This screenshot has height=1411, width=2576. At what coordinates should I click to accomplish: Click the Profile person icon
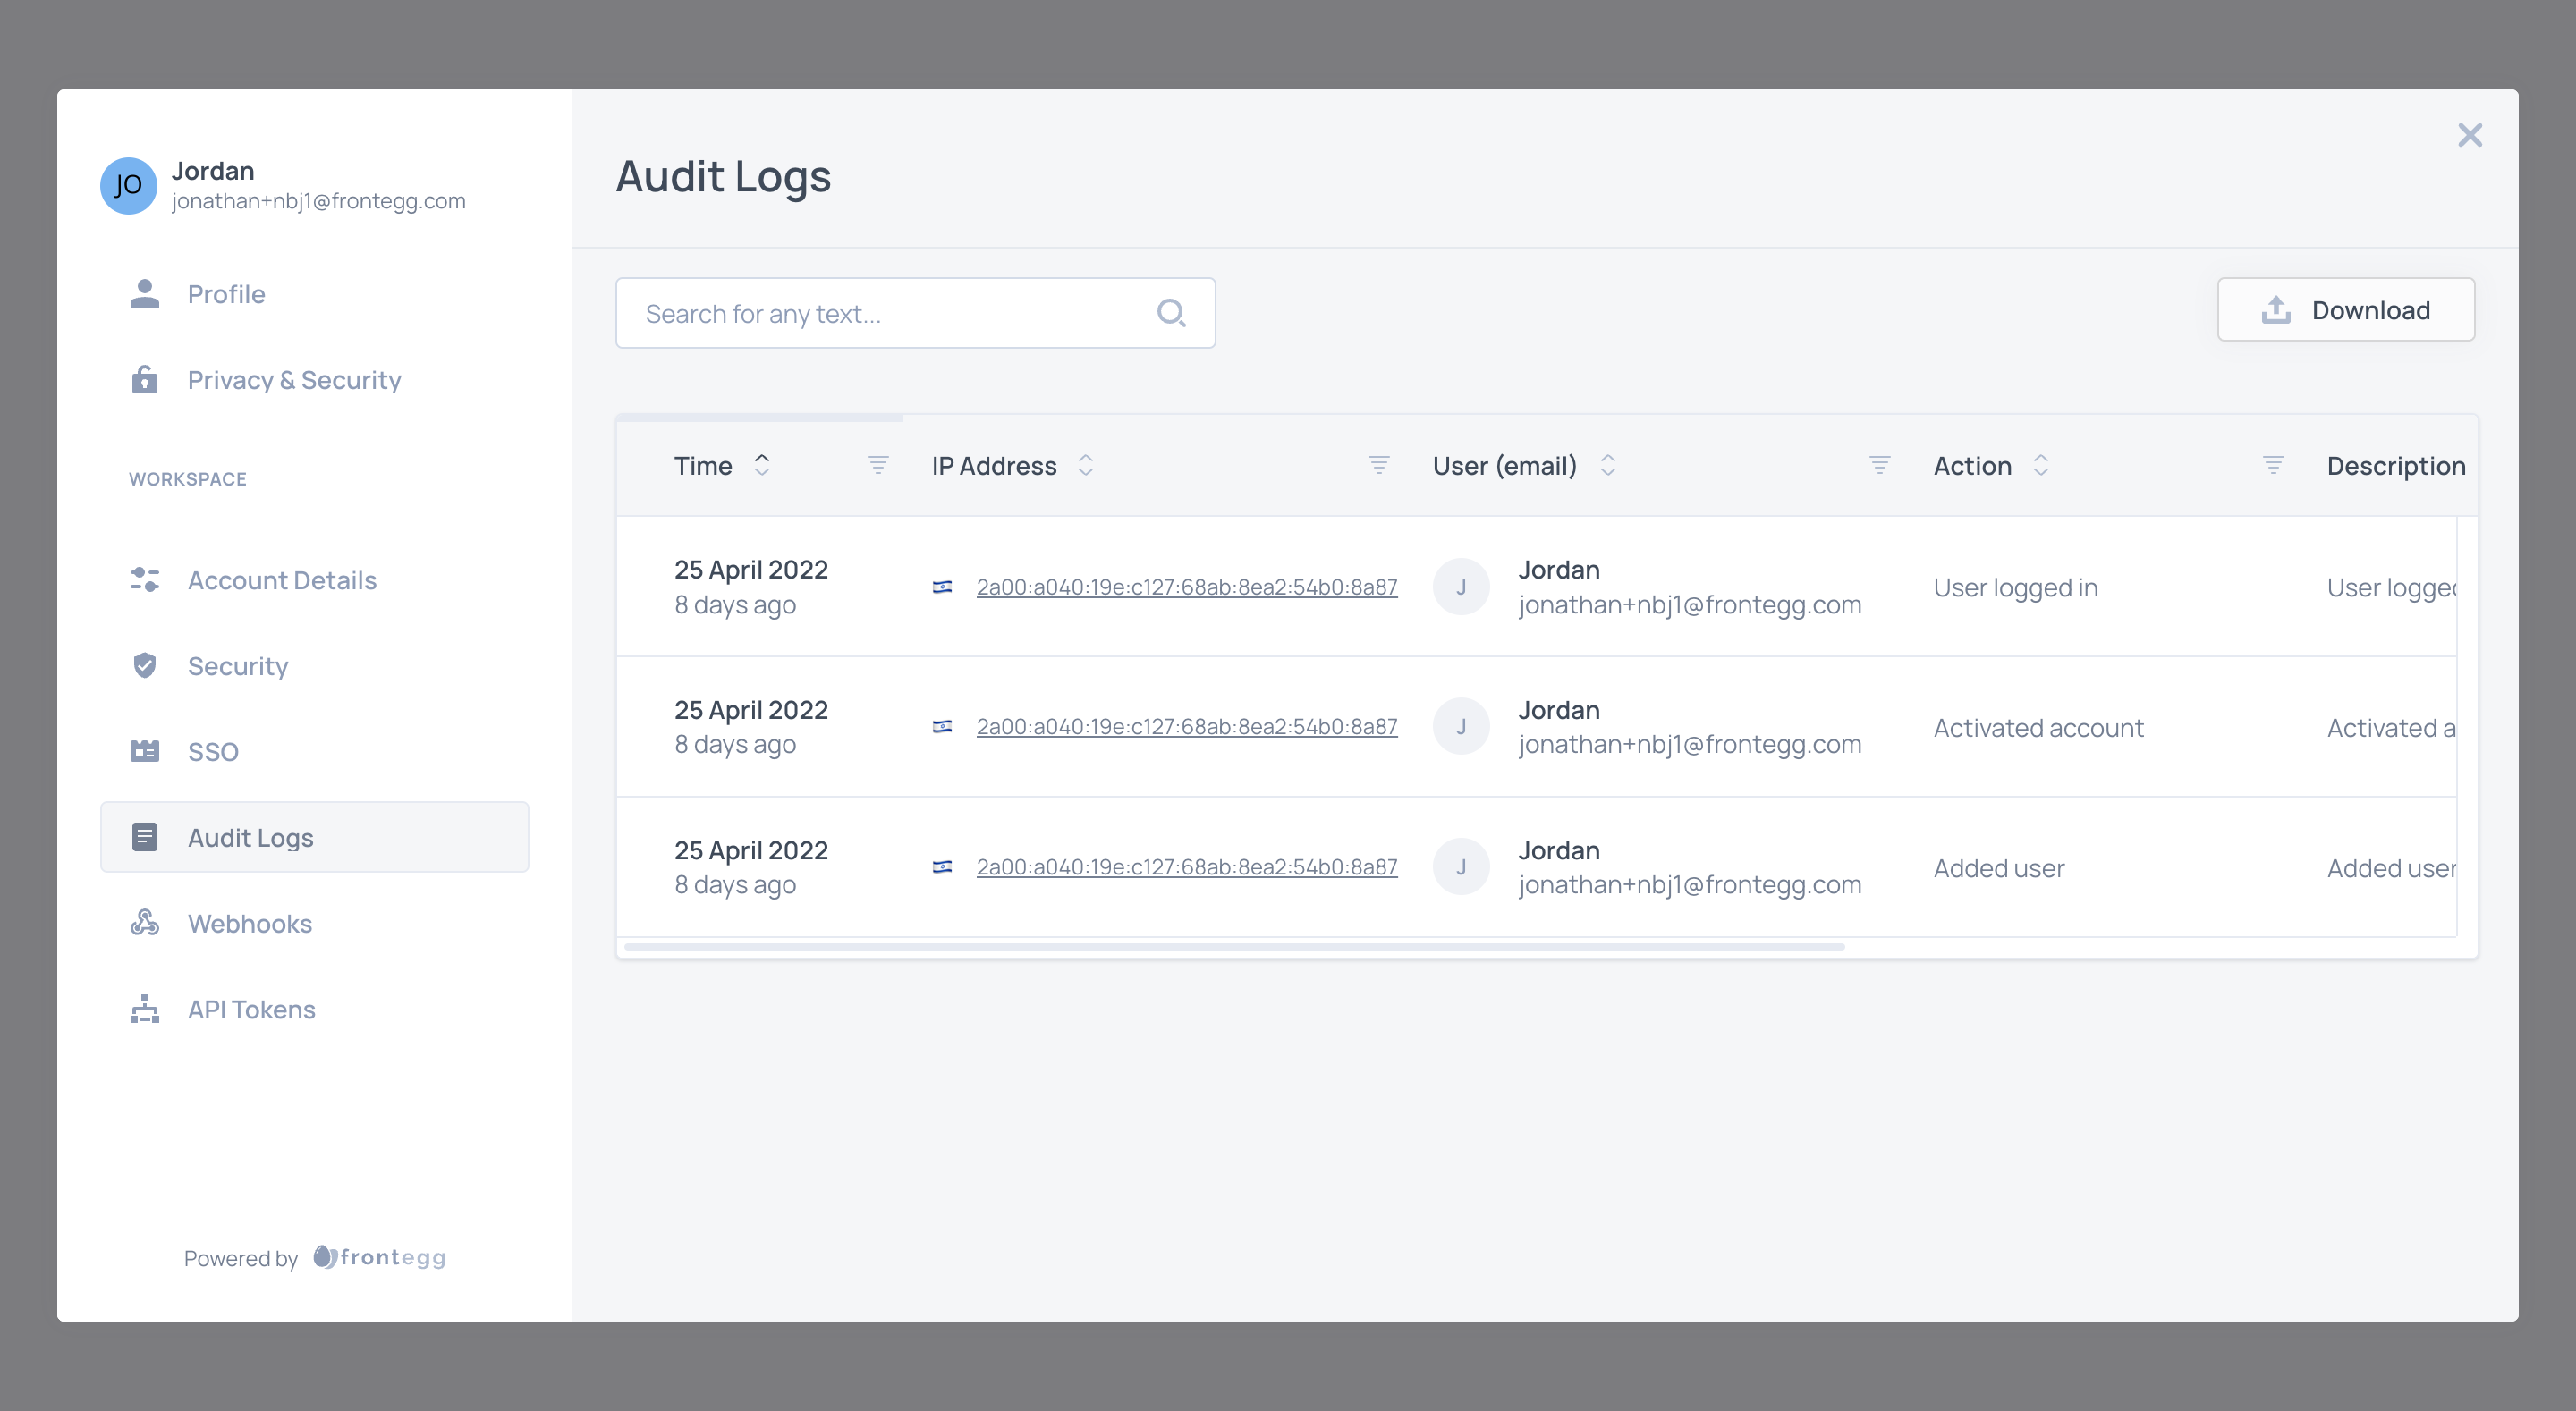[144, 293]
